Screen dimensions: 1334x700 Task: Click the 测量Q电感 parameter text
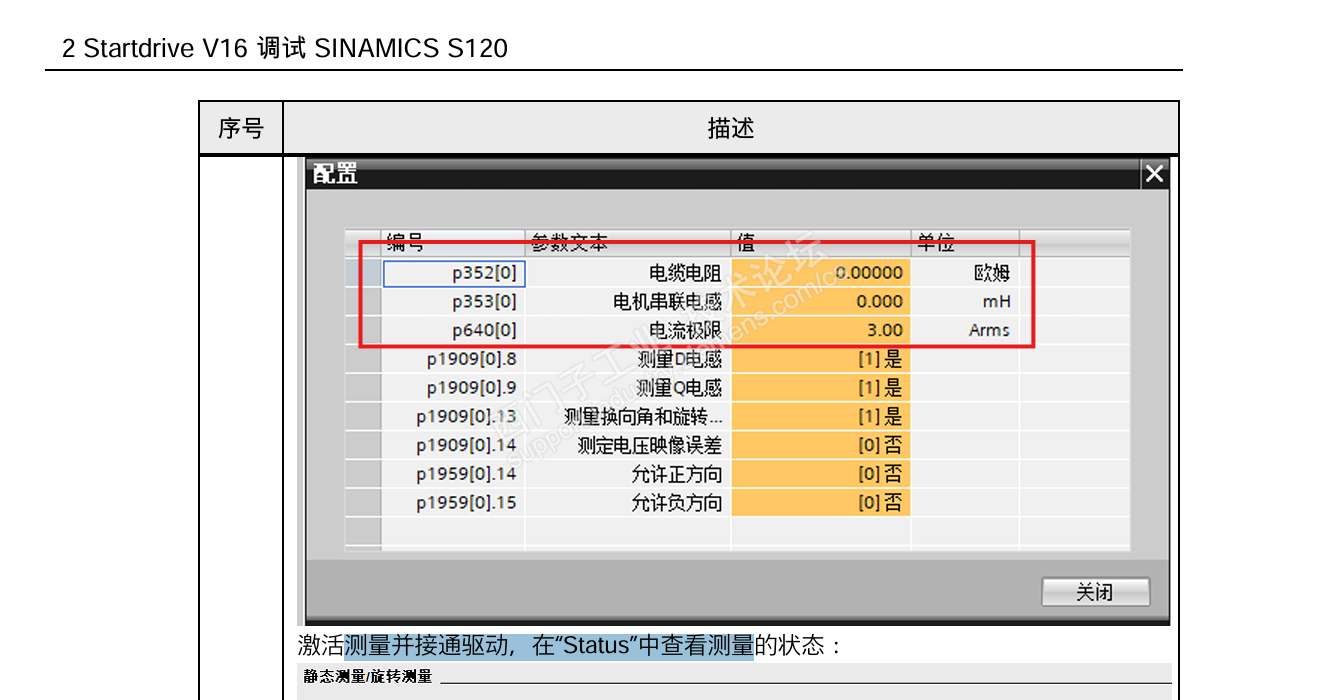680,388
